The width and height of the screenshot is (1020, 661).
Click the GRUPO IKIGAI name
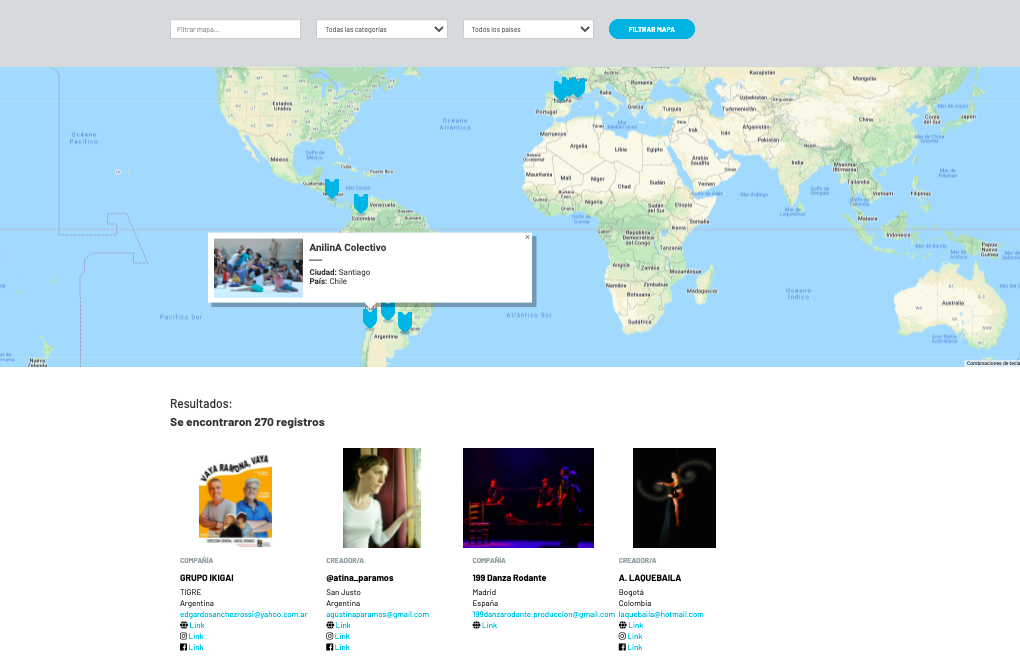click(206, 578)
